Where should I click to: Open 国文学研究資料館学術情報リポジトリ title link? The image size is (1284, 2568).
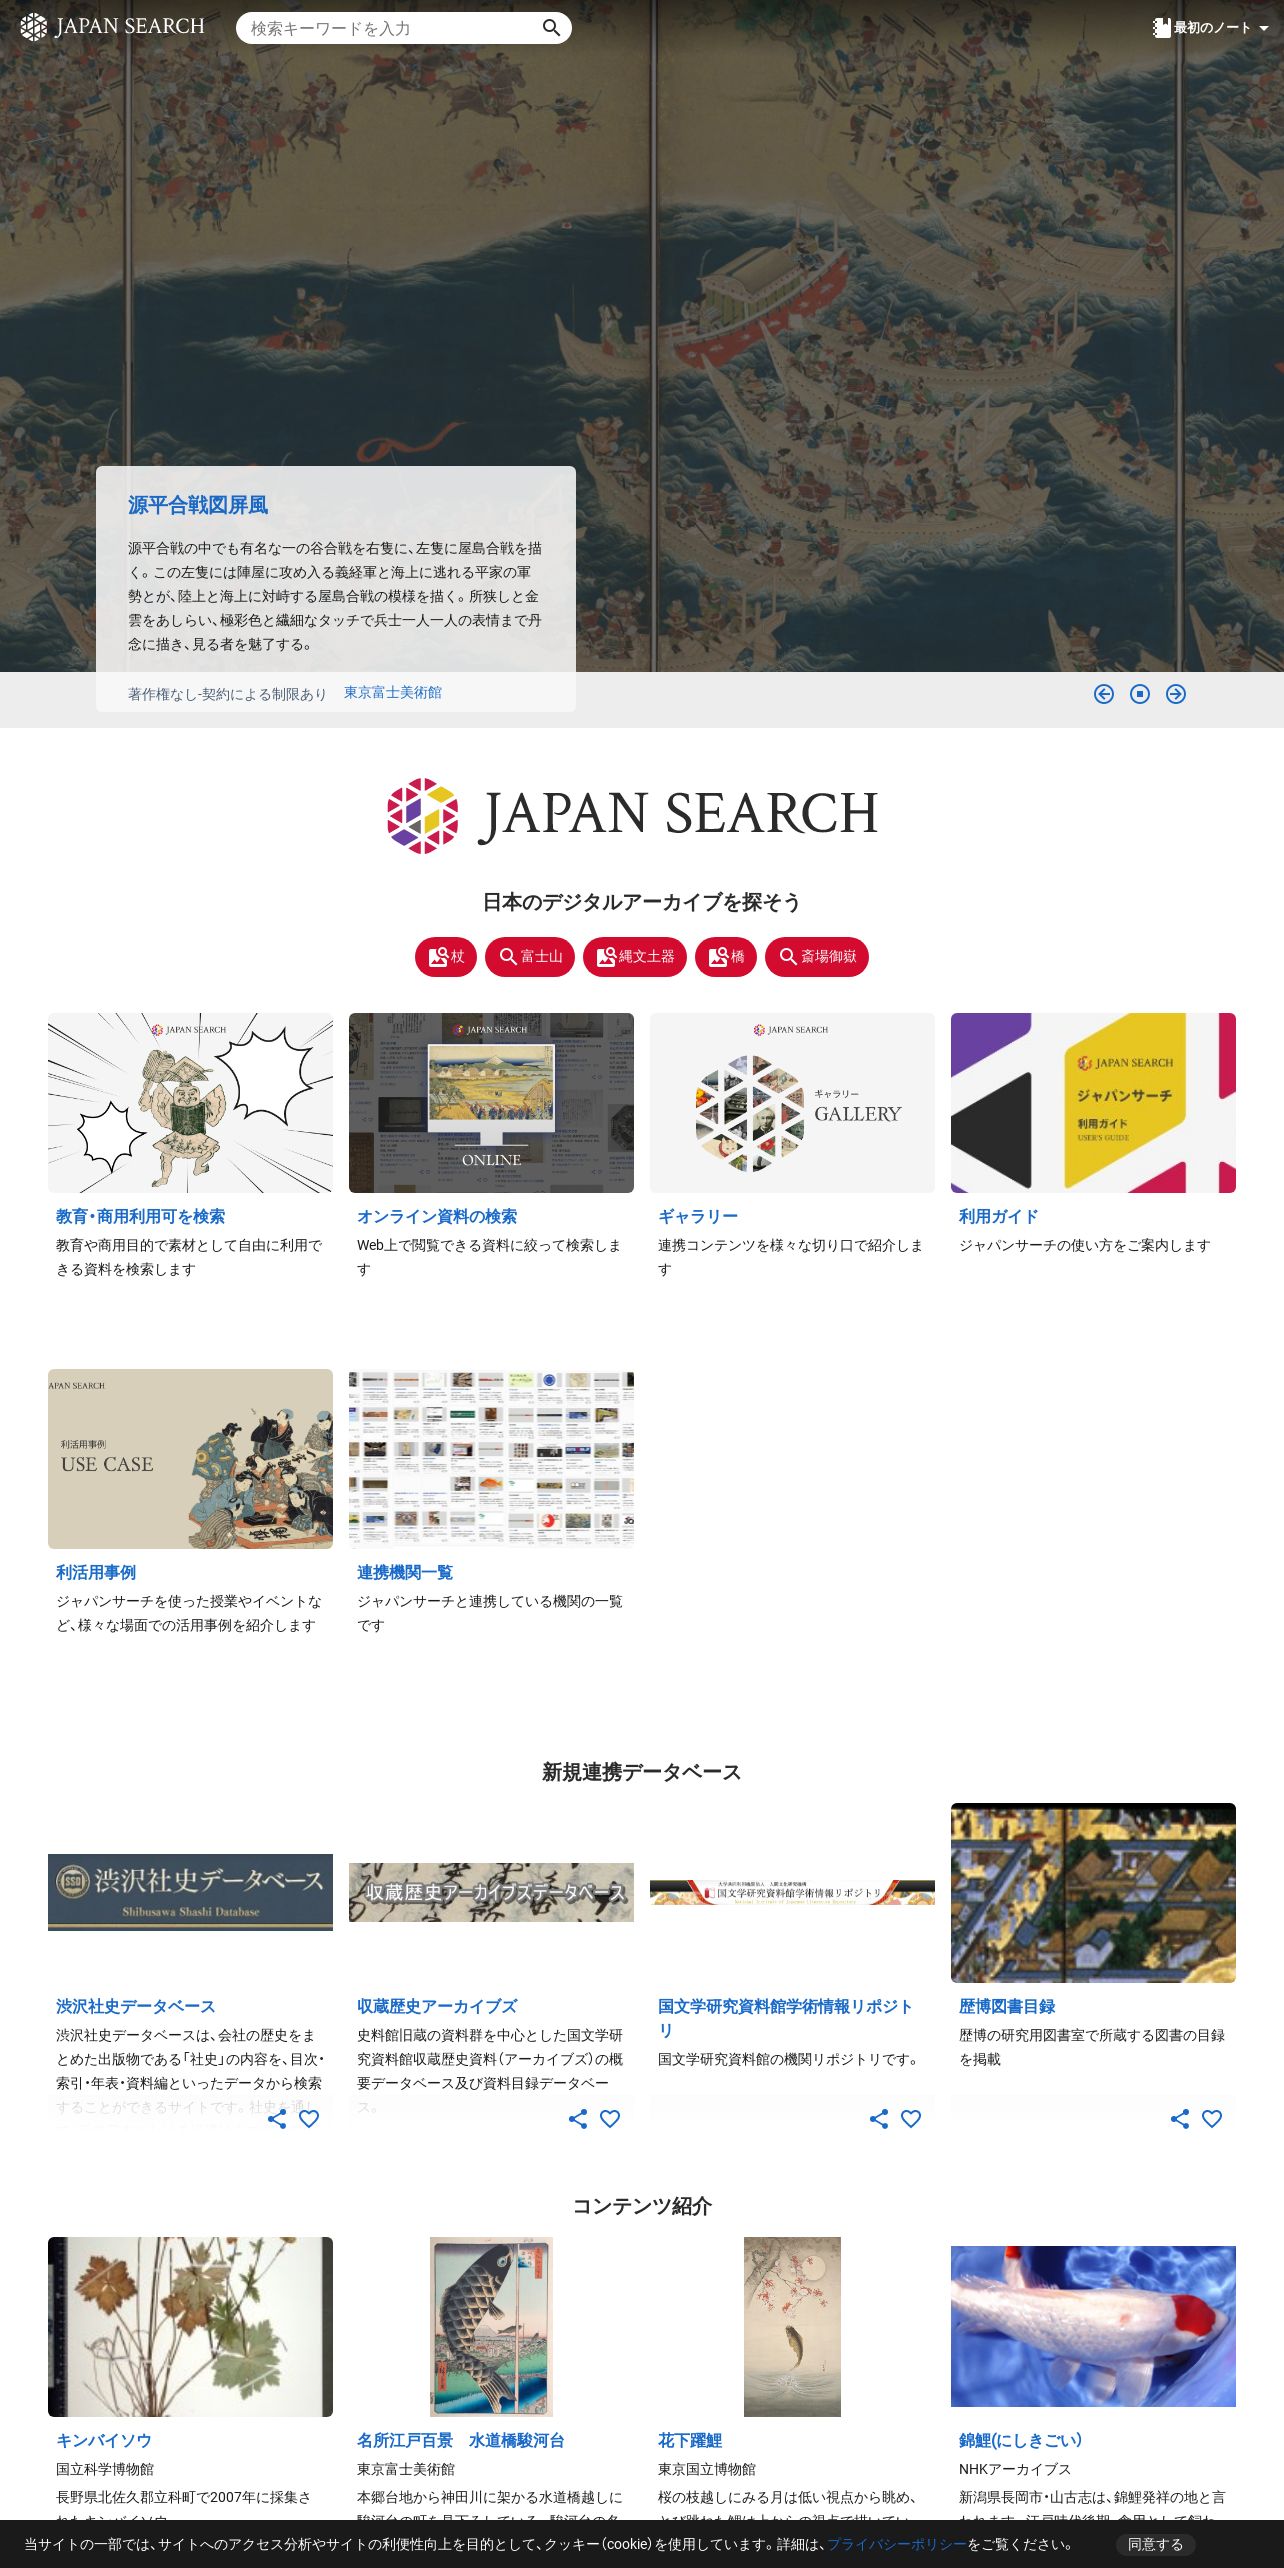click(785, 2018)
